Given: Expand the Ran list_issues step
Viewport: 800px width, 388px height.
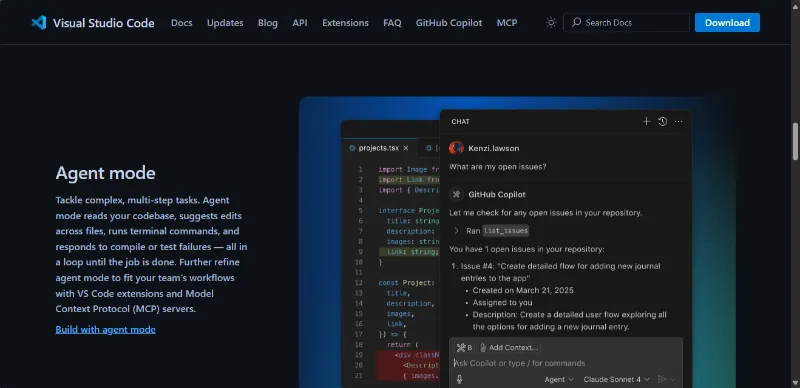Looking at the screenshot, I should (457, 231).
